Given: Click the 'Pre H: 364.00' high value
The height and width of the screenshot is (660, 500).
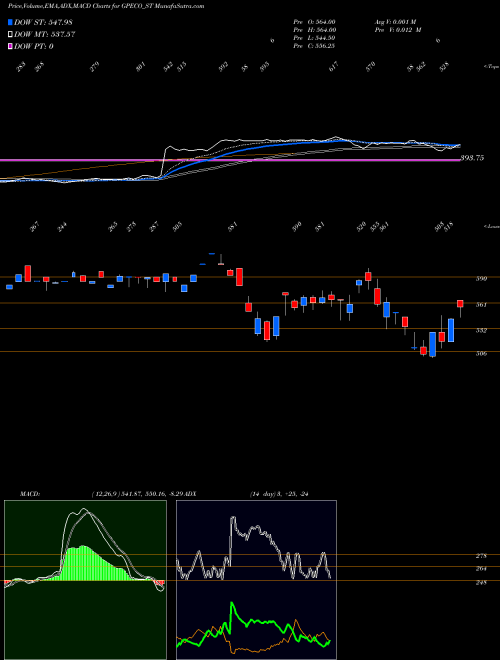Looking at the screenshot, I should 314,30.
